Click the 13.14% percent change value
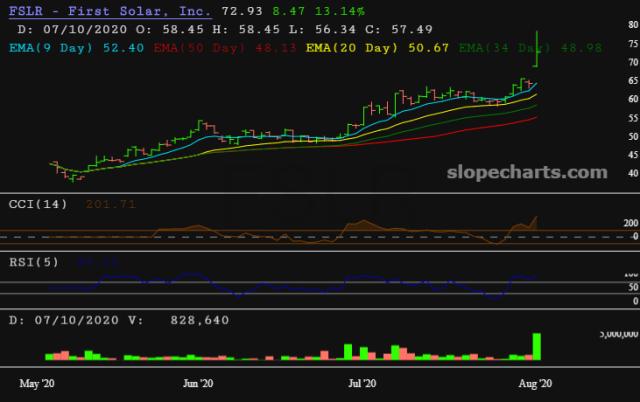Image resolution: width=640 pixels, height=402 pixels. click(340, 11)
